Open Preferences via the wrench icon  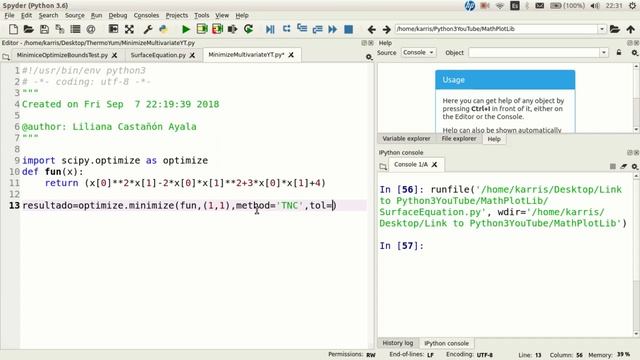click(x=148, y=29)
